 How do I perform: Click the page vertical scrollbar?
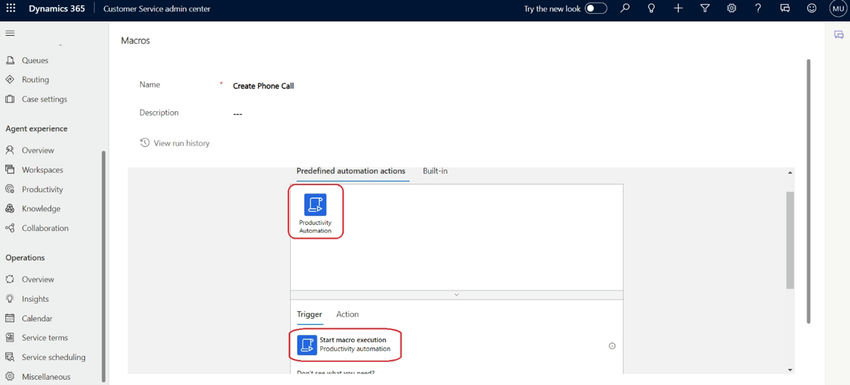point(809,191)
